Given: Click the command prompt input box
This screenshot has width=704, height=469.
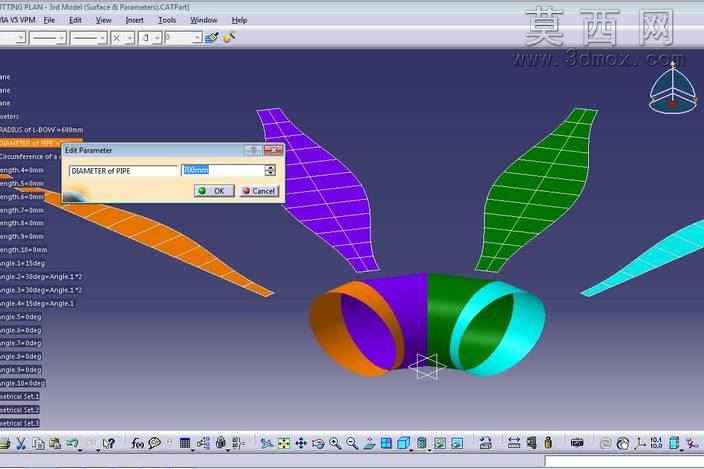Looking at the screenshot, I should click(x=624, y=461).
